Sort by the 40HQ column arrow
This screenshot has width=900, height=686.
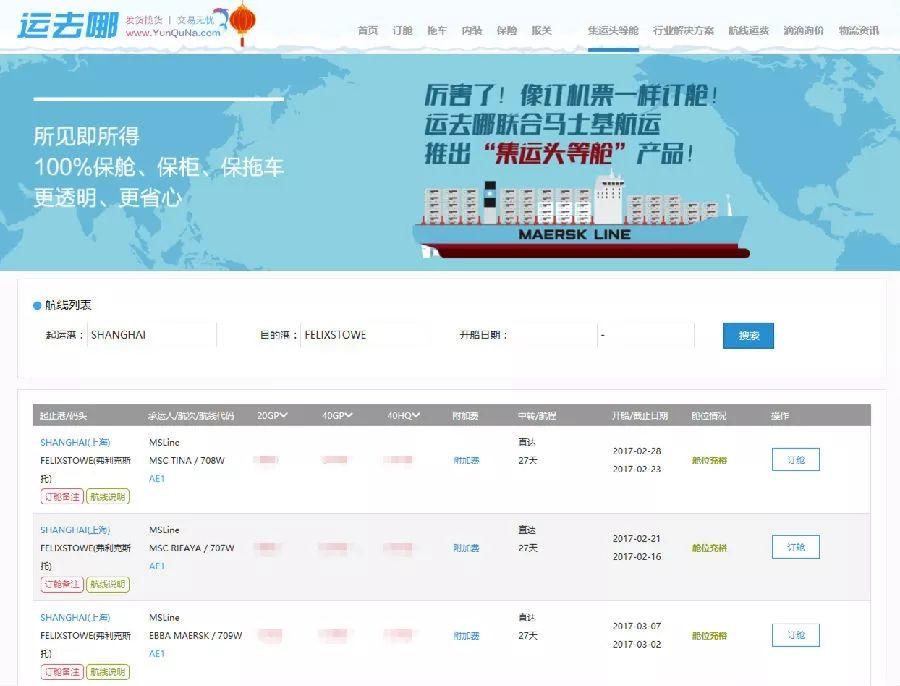[416, 415]
